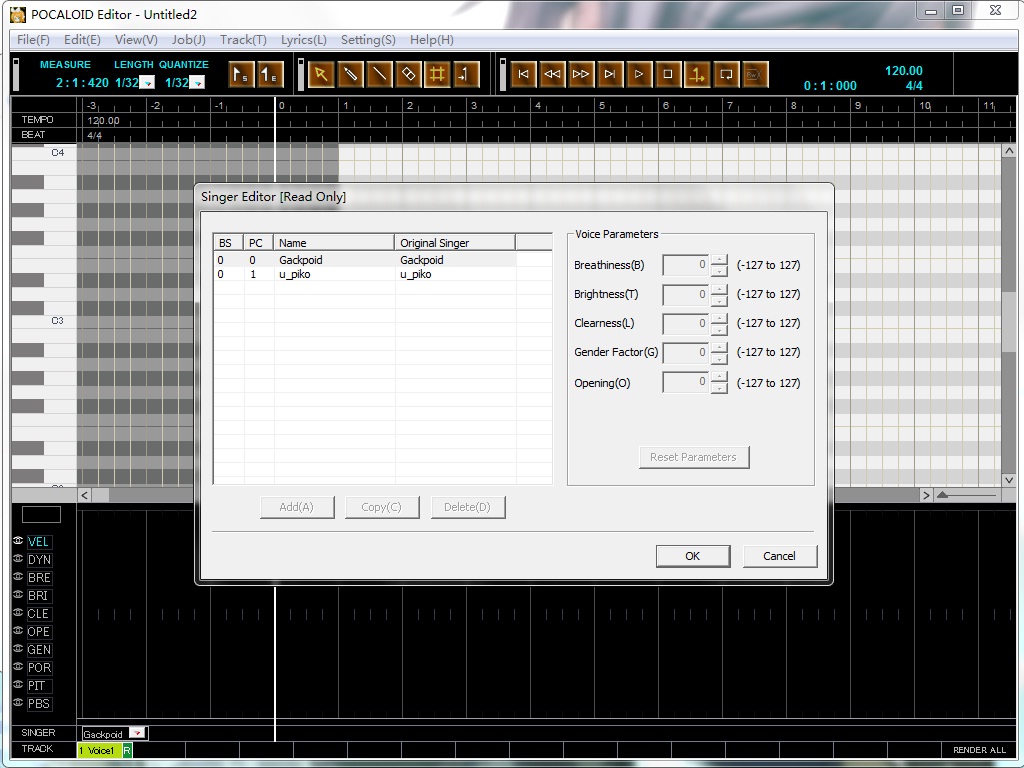The height and width of the screenshot is (768, 1024).
Task: Open the Gackpoid singer dropdown
Action: (136, 733)
